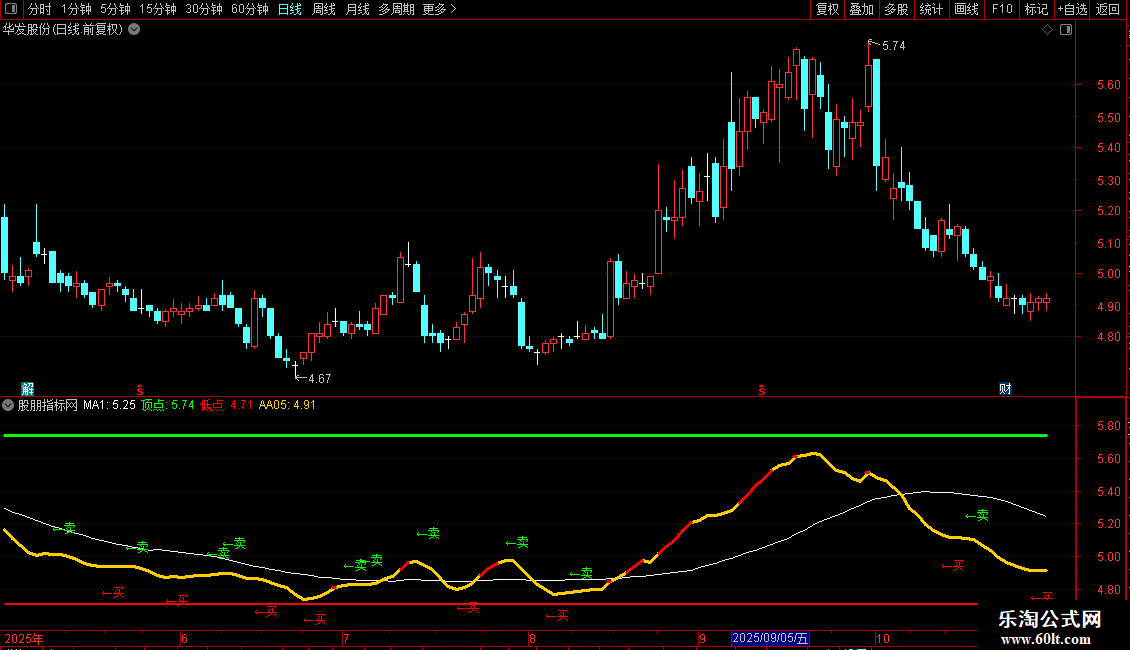
Task: Click month 8 on the time axis
Action: [x=532, y=638]
